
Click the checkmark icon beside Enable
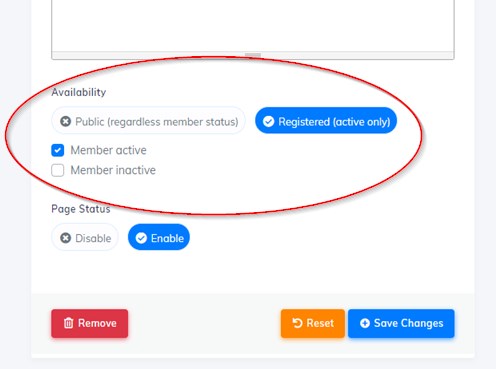pyautogui.click(x=141, y=238)
